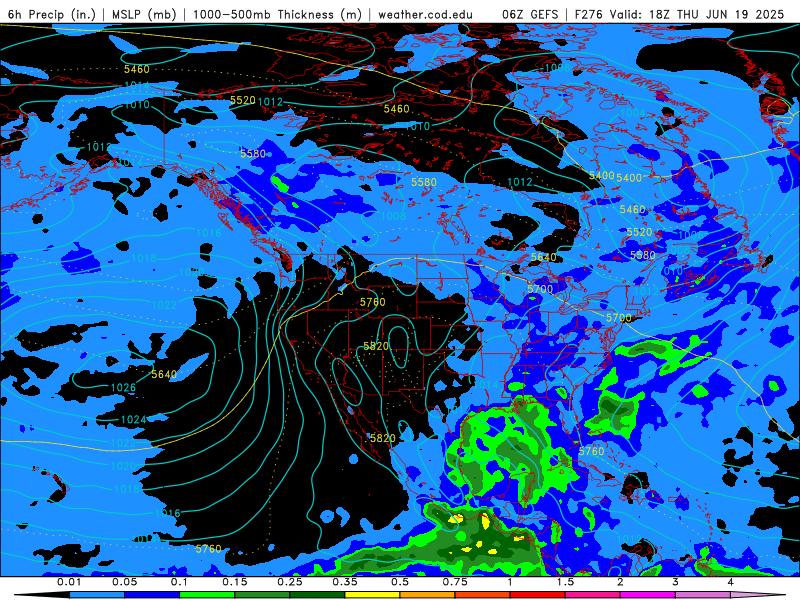800x600 pixels.
Task: Select the 0.75 label on the color scale
Action: 455,582
